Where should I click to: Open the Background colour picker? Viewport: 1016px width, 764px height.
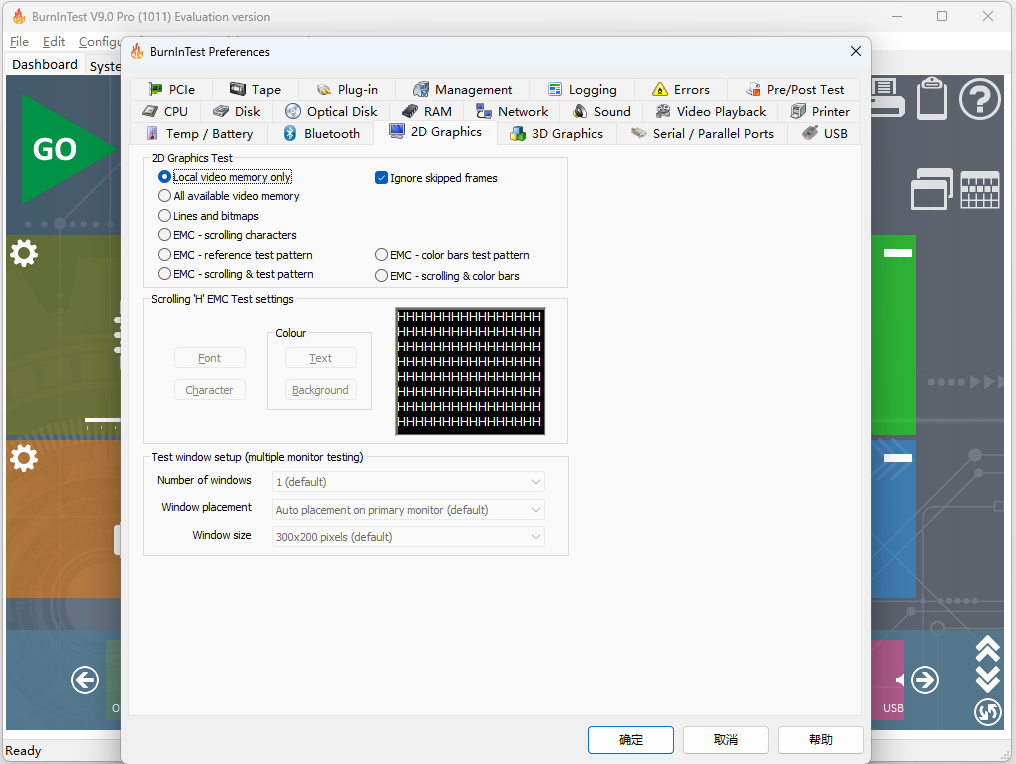pos(320,389)
